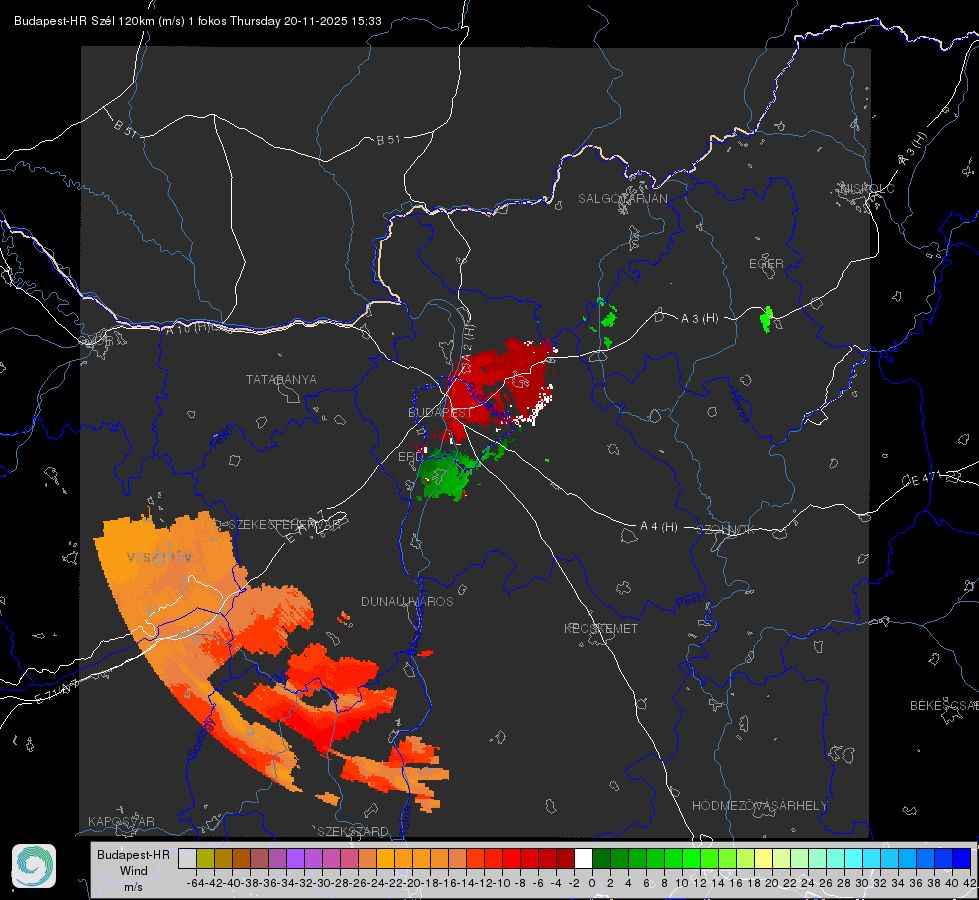Click the white swatch between -2 and 0
This screenshot has width=979, height=900.
pyautogui.click(x=583, y=858)
